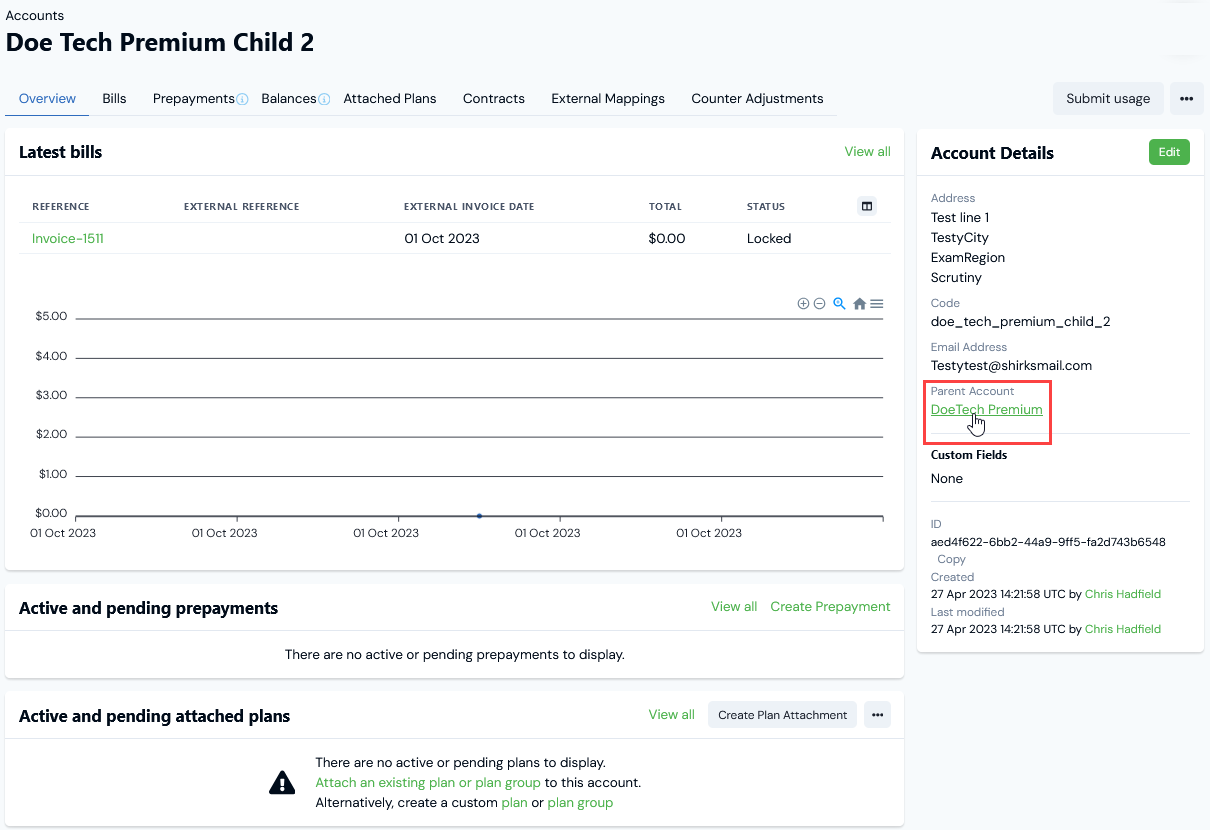Copy the account ID
The height and width of the screenshot is (830, 1210).
pyautogui.click(x=950, y=559)
